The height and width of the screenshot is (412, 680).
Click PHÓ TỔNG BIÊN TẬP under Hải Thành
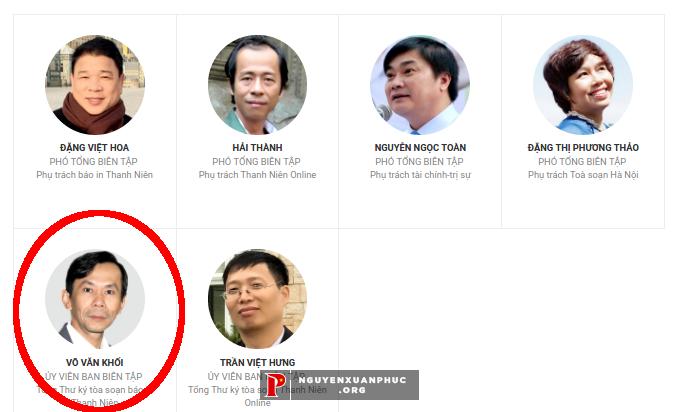point(256,161)
